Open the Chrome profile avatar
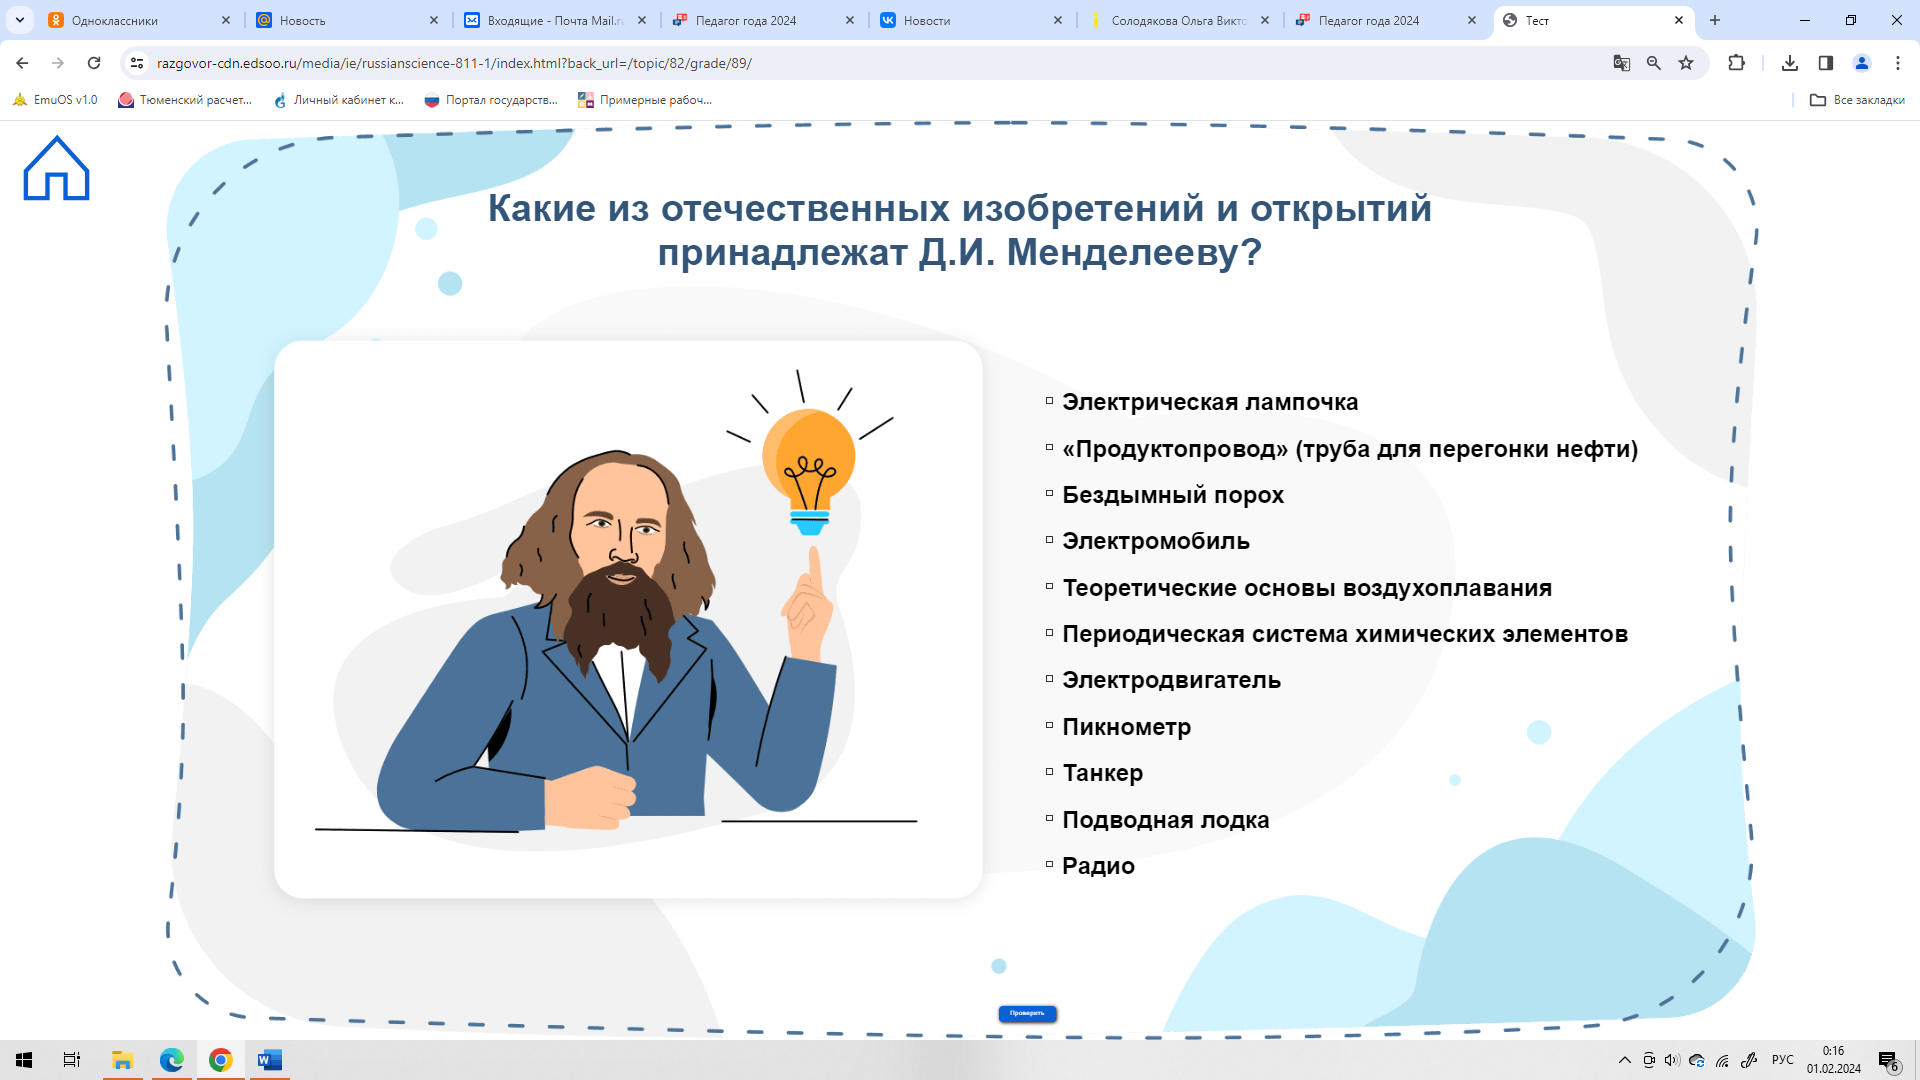The height and width of the screenshot is (1080, 1920). pos(1862,63)
